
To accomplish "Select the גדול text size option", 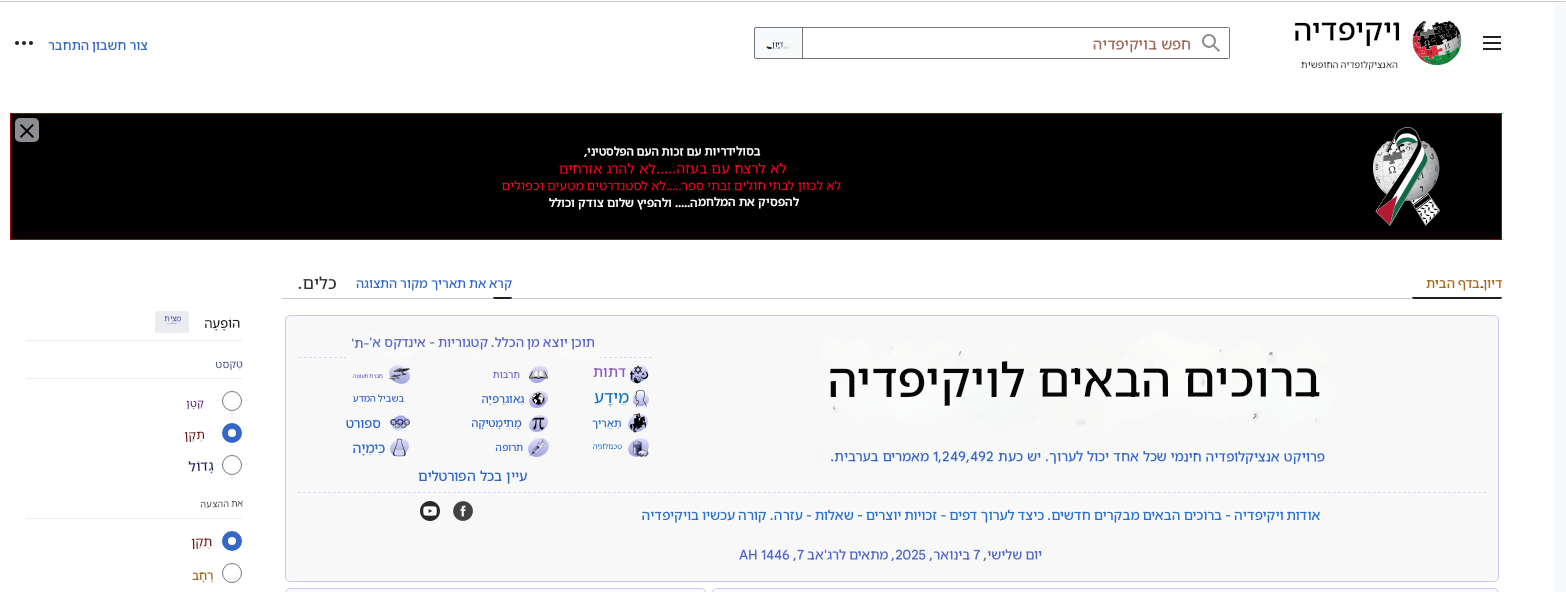I will (x=231, y=465).
